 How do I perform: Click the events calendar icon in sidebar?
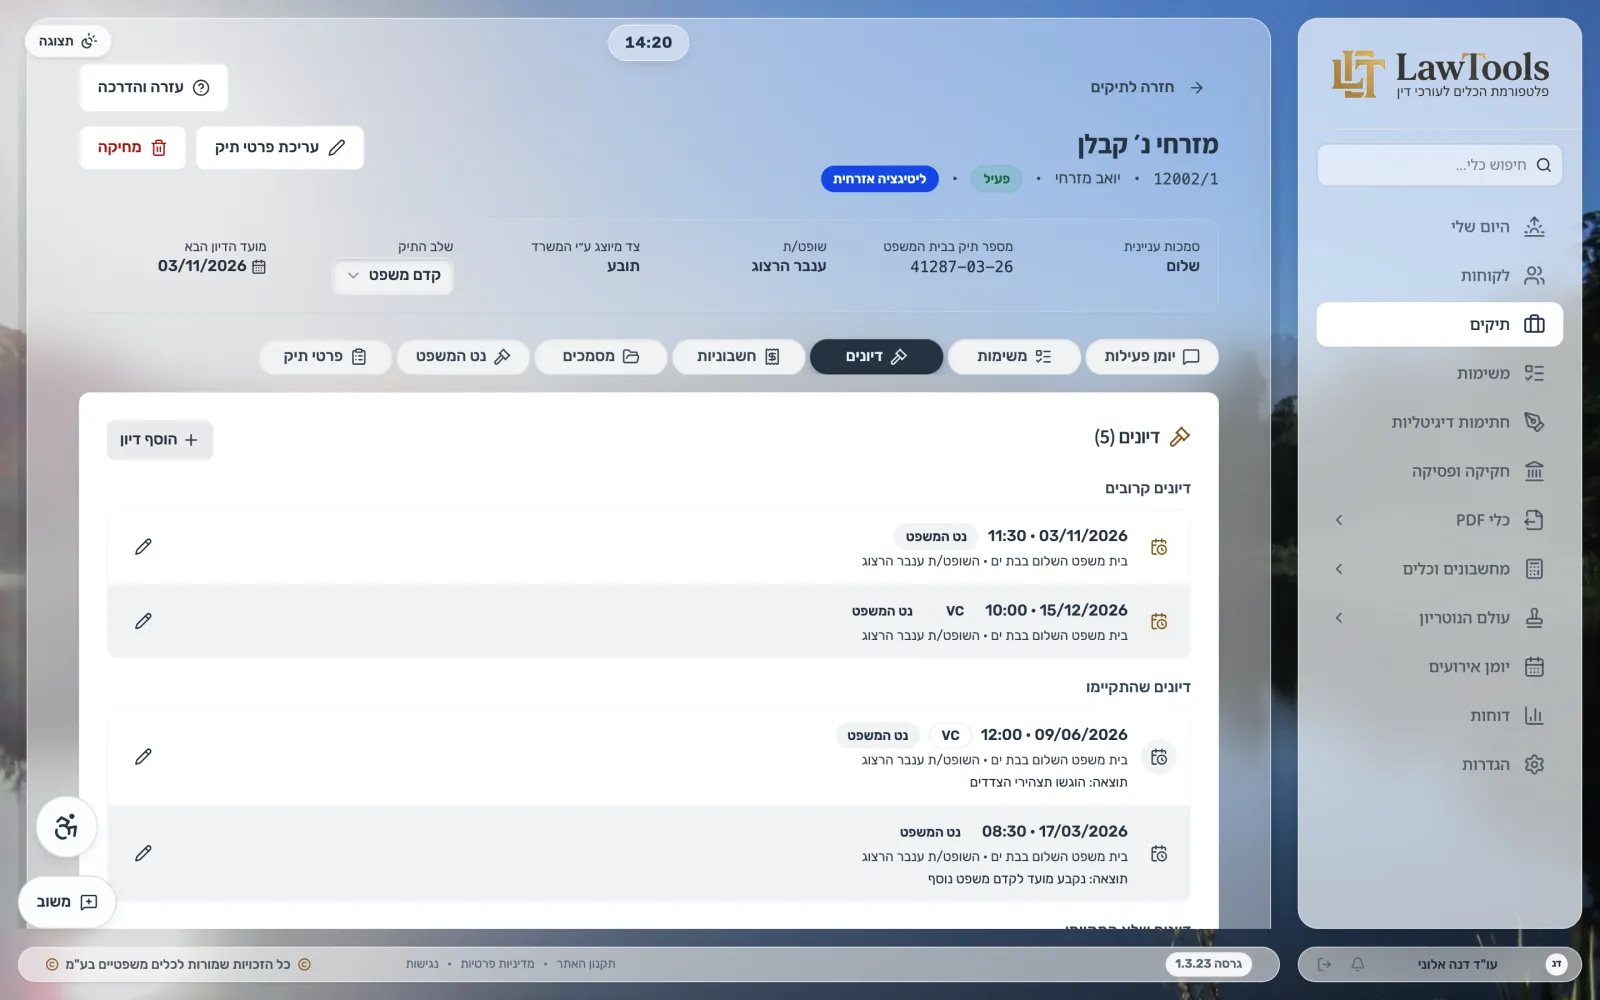point(1534,667)
